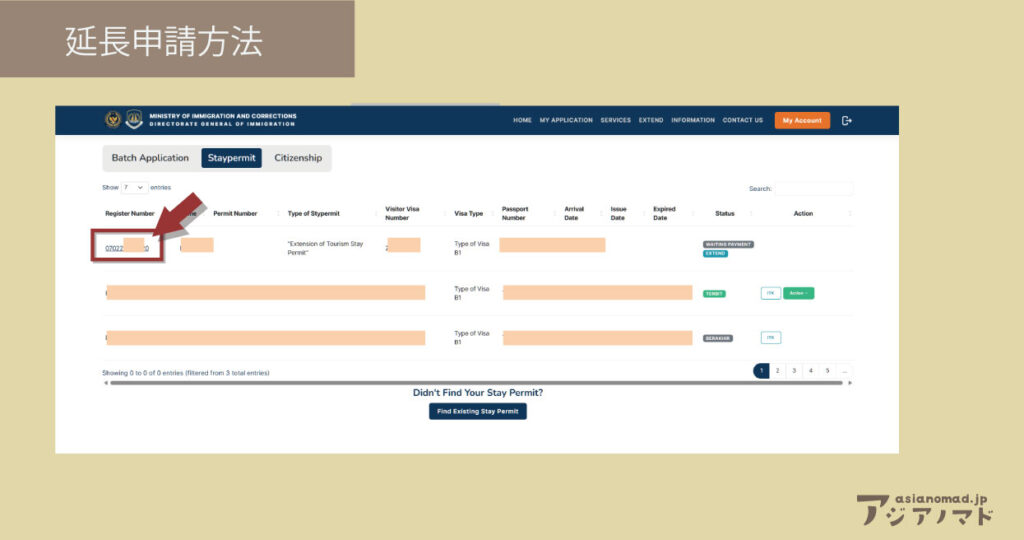The height and width of the screenshot is (540, 1024).
Task: Open MY APPLICATION in the top navigation
Action: pyautogui.click(x=566, y=120)
